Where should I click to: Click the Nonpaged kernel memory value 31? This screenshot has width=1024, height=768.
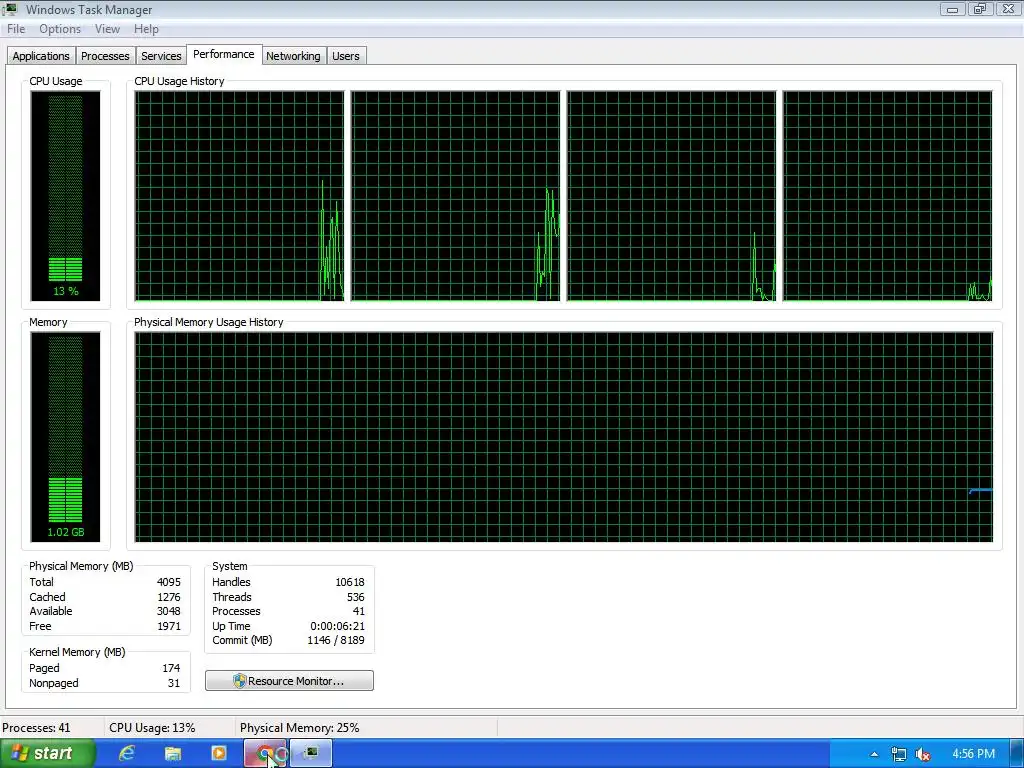pos(174,683)
